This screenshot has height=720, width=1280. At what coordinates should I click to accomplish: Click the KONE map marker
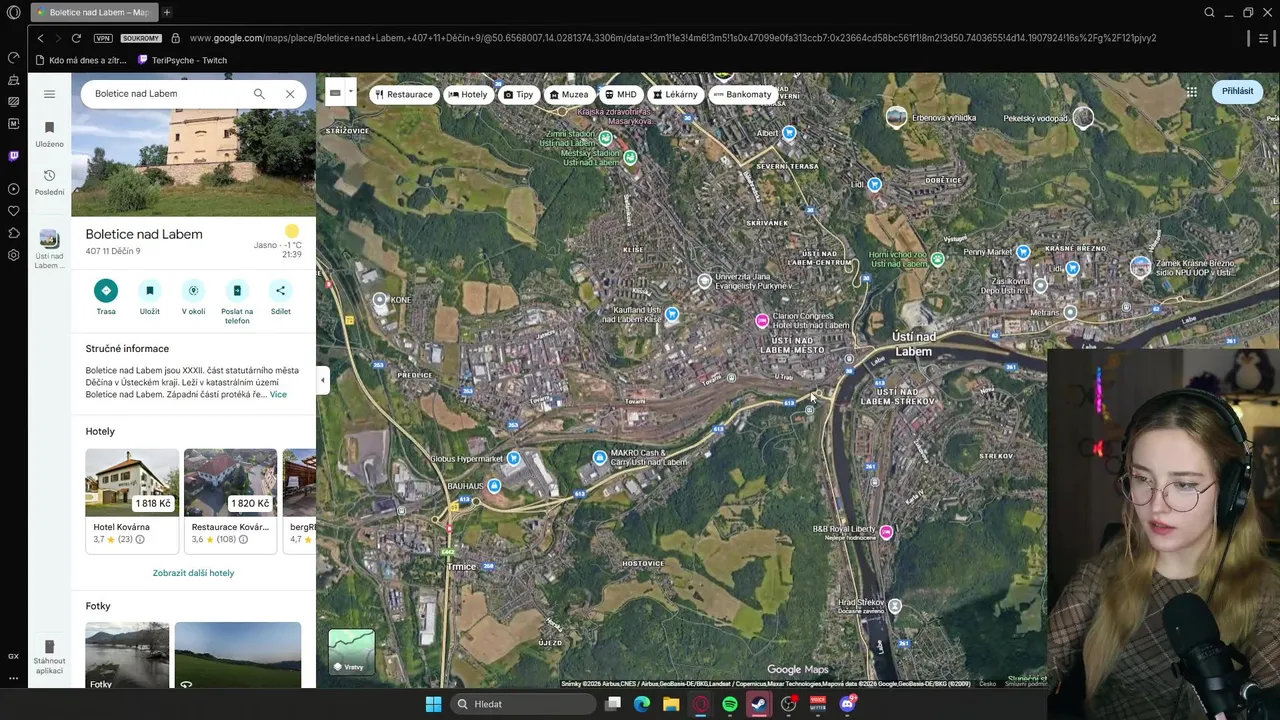coord(379,299)
